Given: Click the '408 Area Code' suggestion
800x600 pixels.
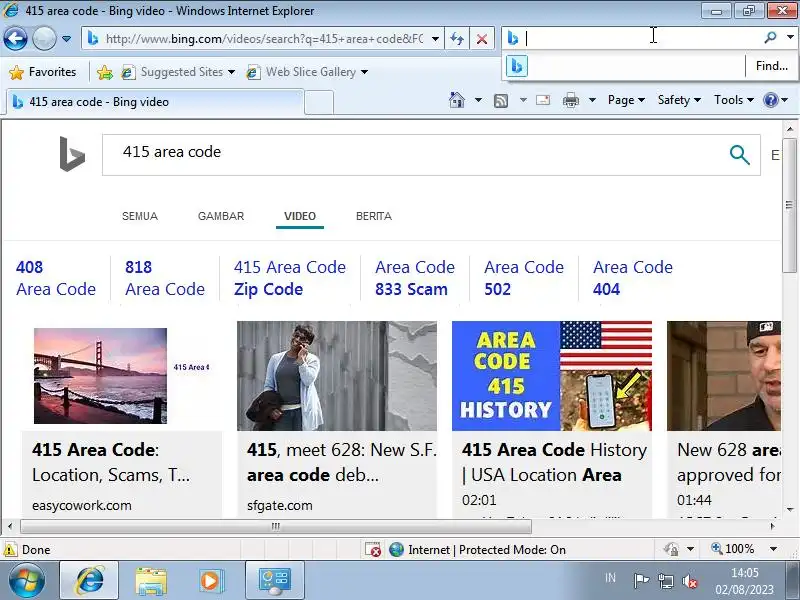Looking at the screenshot, I should 56,278.
